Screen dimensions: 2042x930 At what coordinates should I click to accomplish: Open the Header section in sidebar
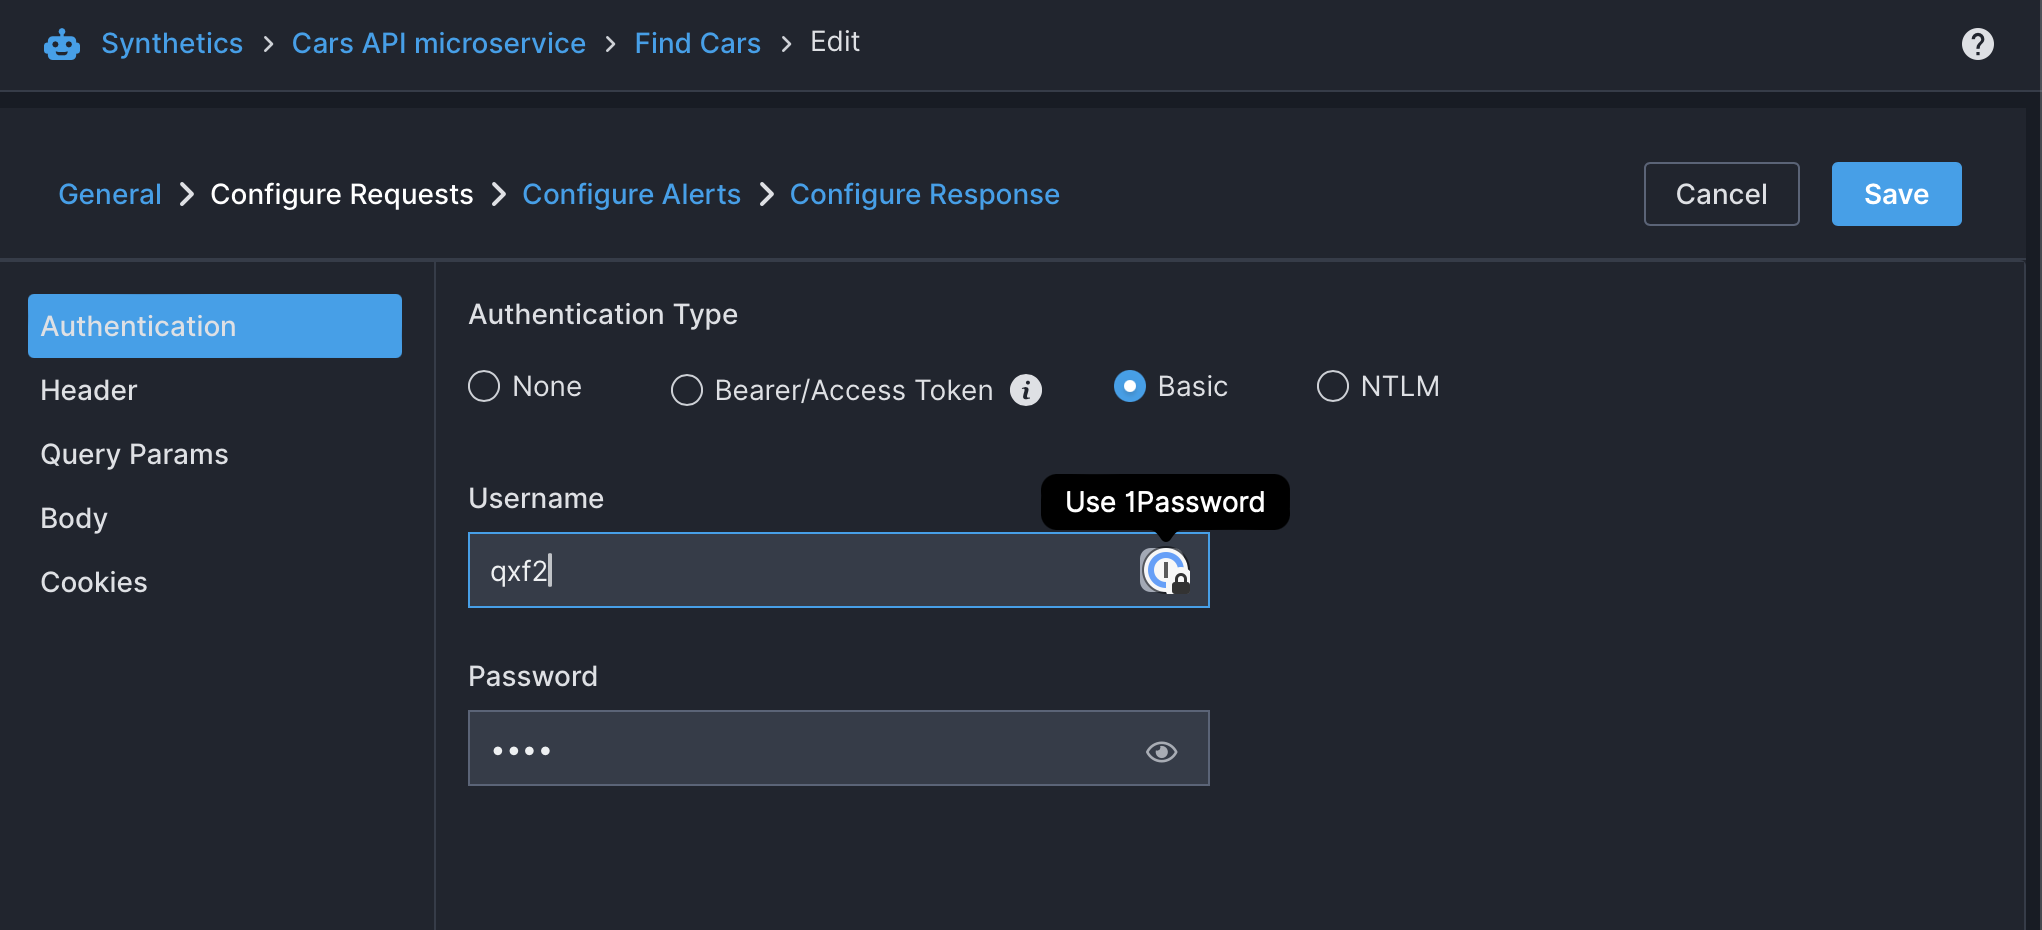click(89, 390)
